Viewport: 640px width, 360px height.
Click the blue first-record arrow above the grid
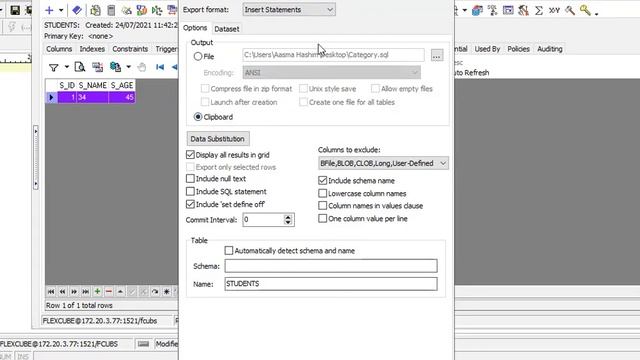[x=160, y=67]
